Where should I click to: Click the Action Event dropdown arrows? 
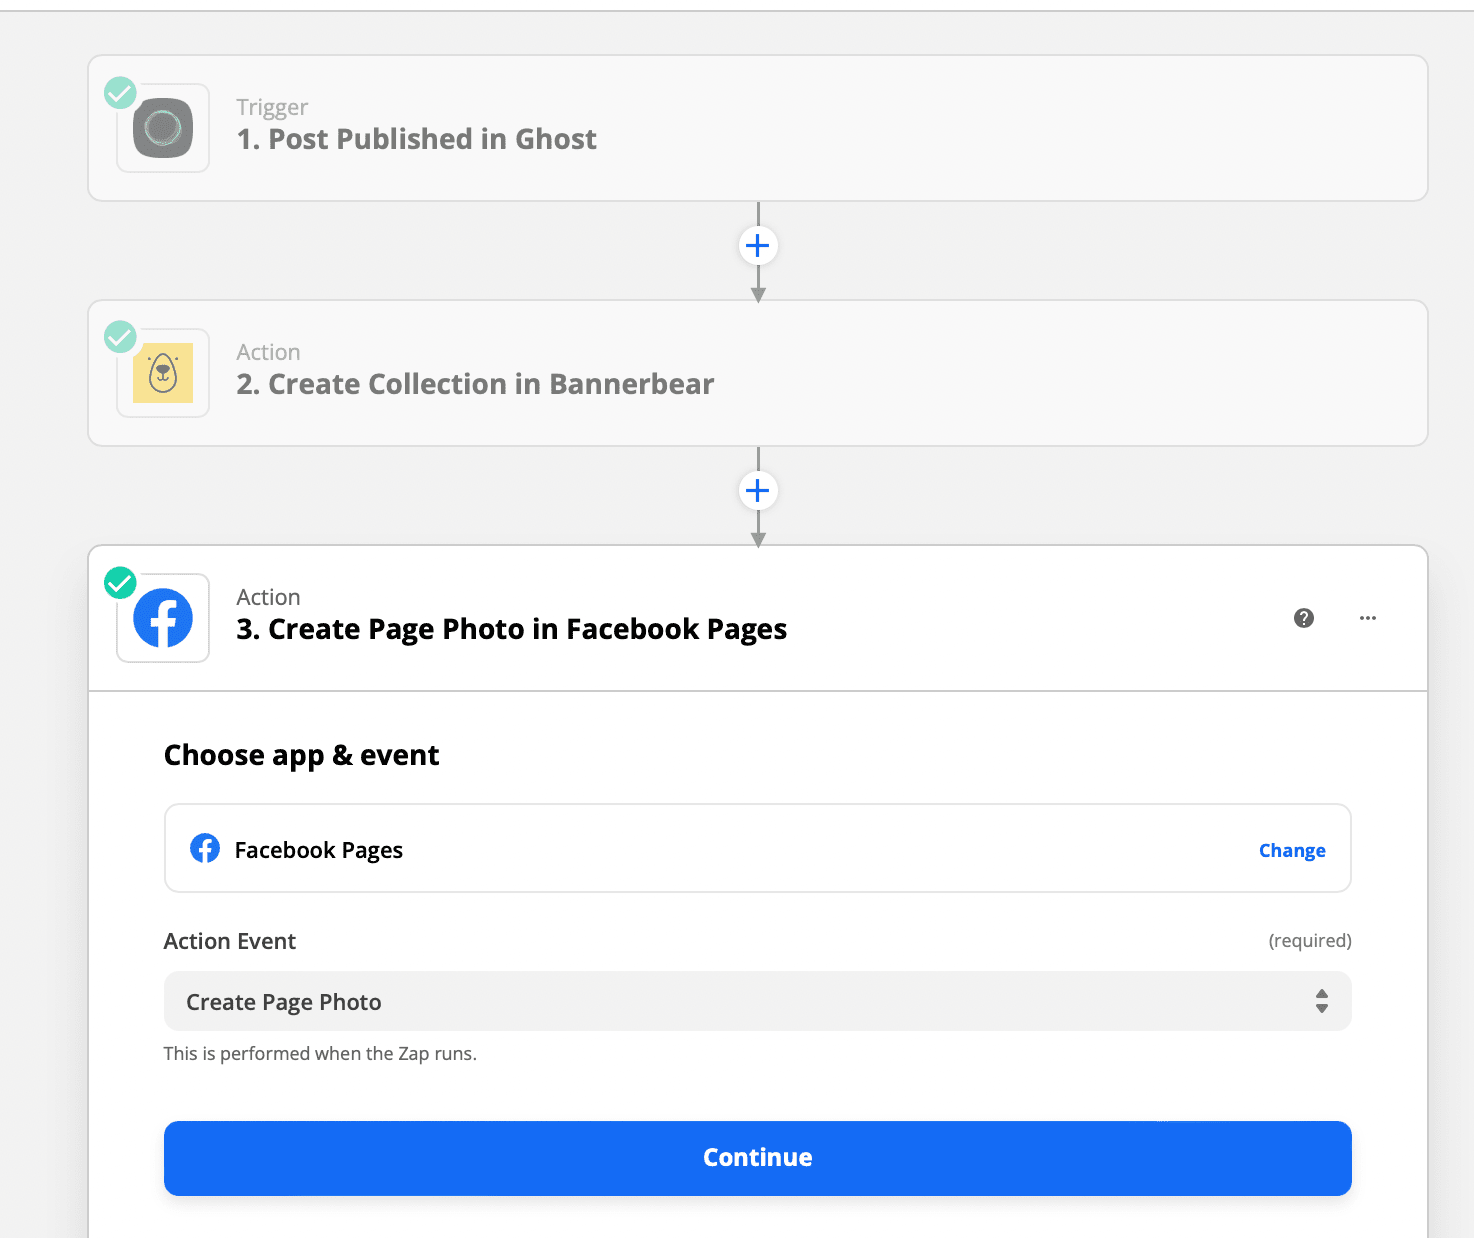click(1322, 1001)
